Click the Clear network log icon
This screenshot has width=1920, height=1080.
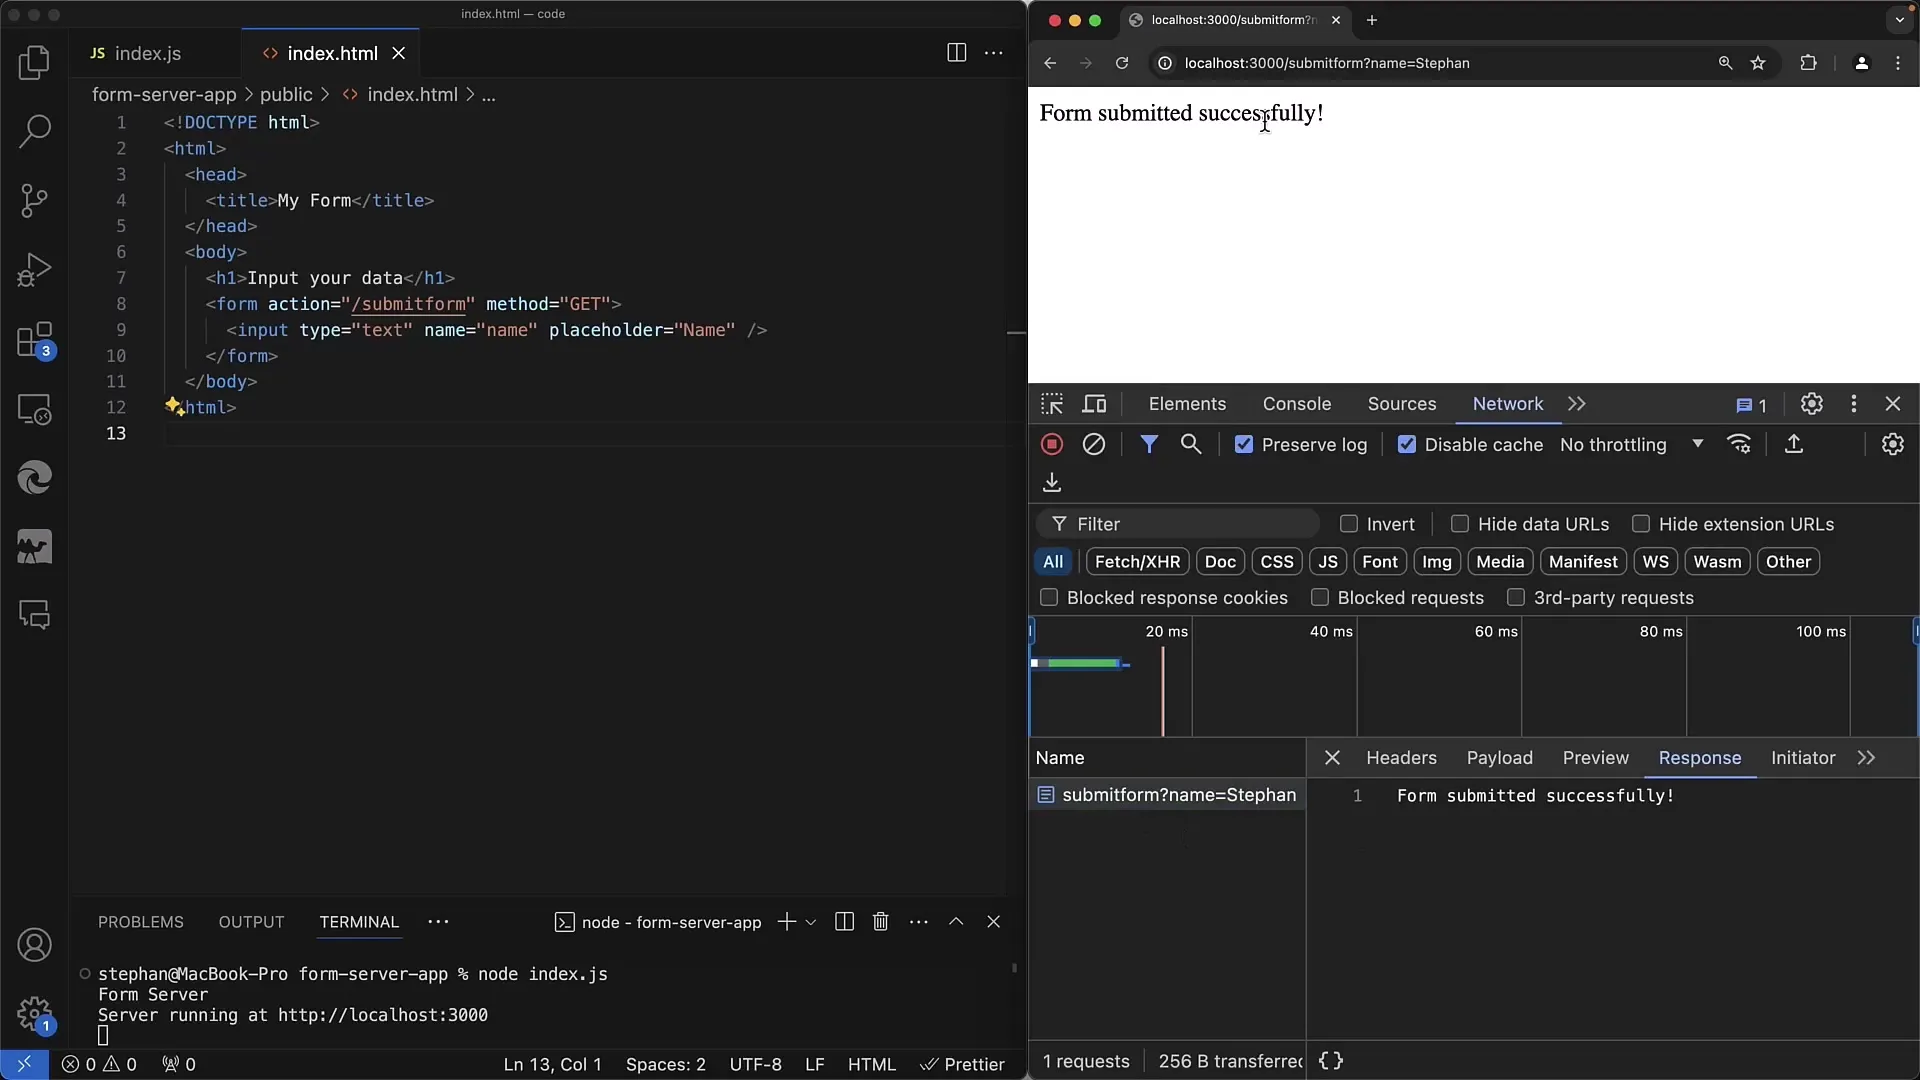tap(1095, 444)
